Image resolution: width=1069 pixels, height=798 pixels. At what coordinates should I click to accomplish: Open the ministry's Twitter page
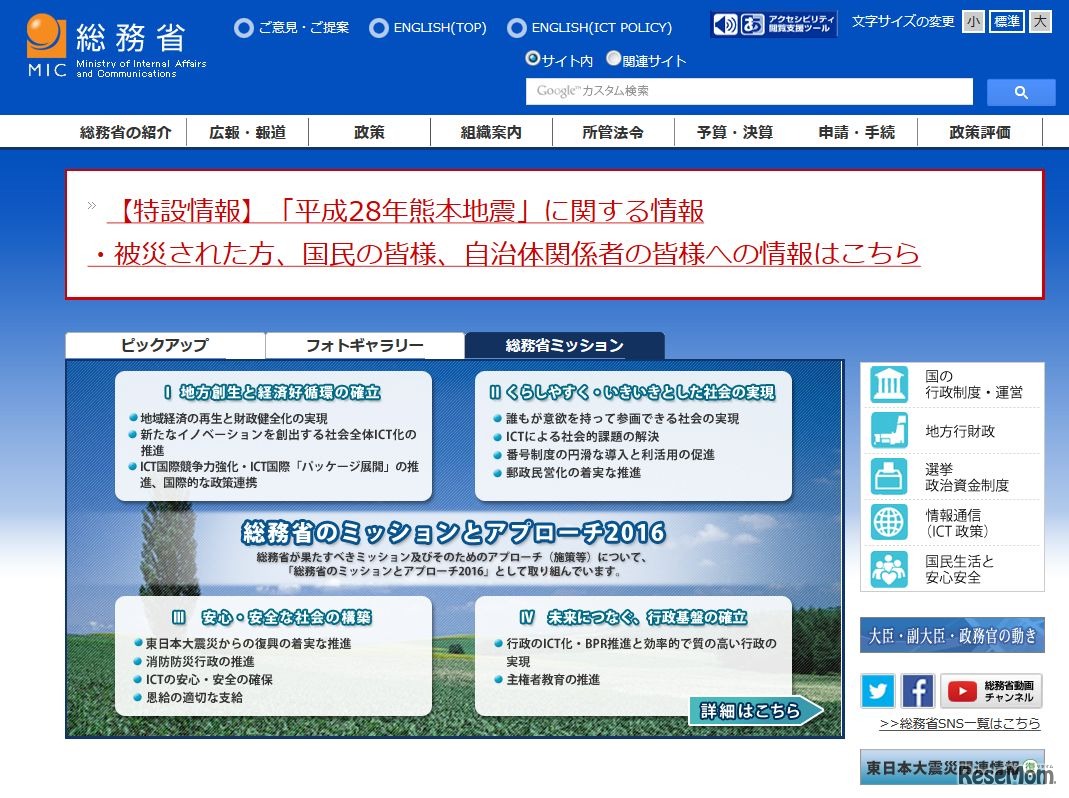[x=877, y=691]
